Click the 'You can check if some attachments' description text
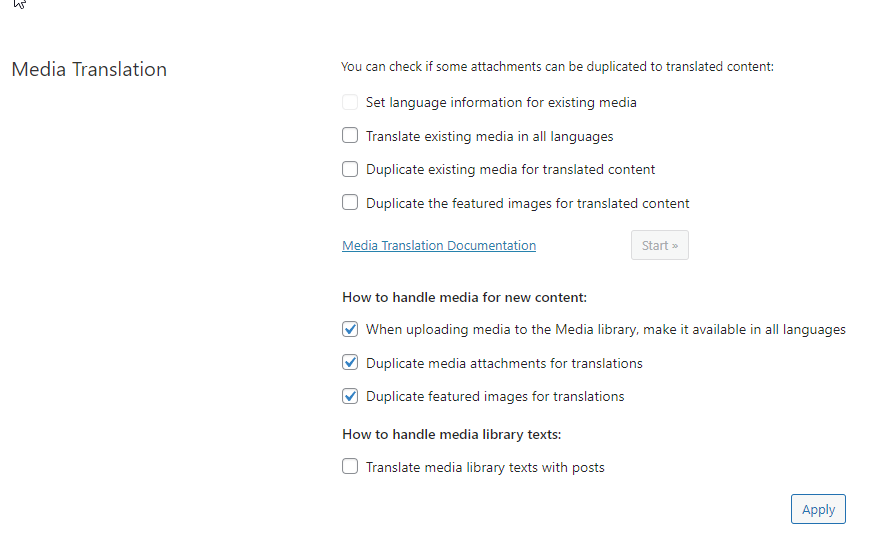 pyautogui.click(x=557, y=67)
